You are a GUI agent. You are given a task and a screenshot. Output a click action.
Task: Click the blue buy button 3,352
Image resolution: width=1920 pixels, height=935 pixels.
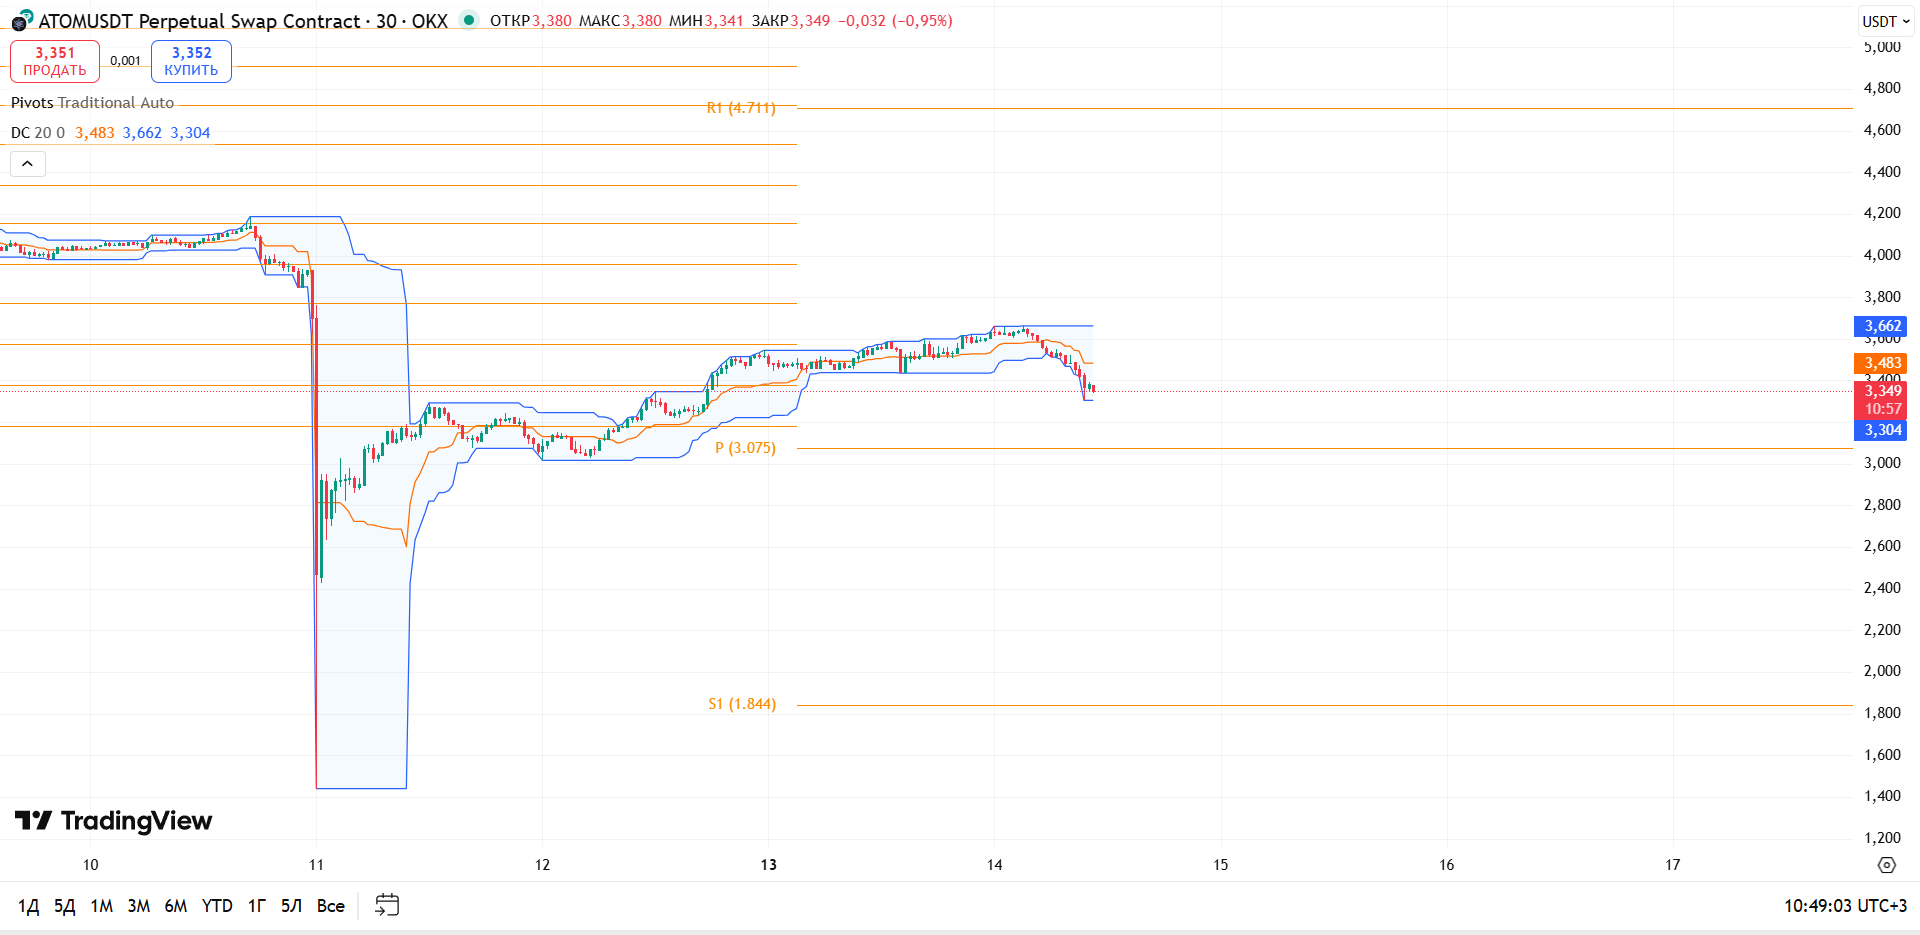191,61
